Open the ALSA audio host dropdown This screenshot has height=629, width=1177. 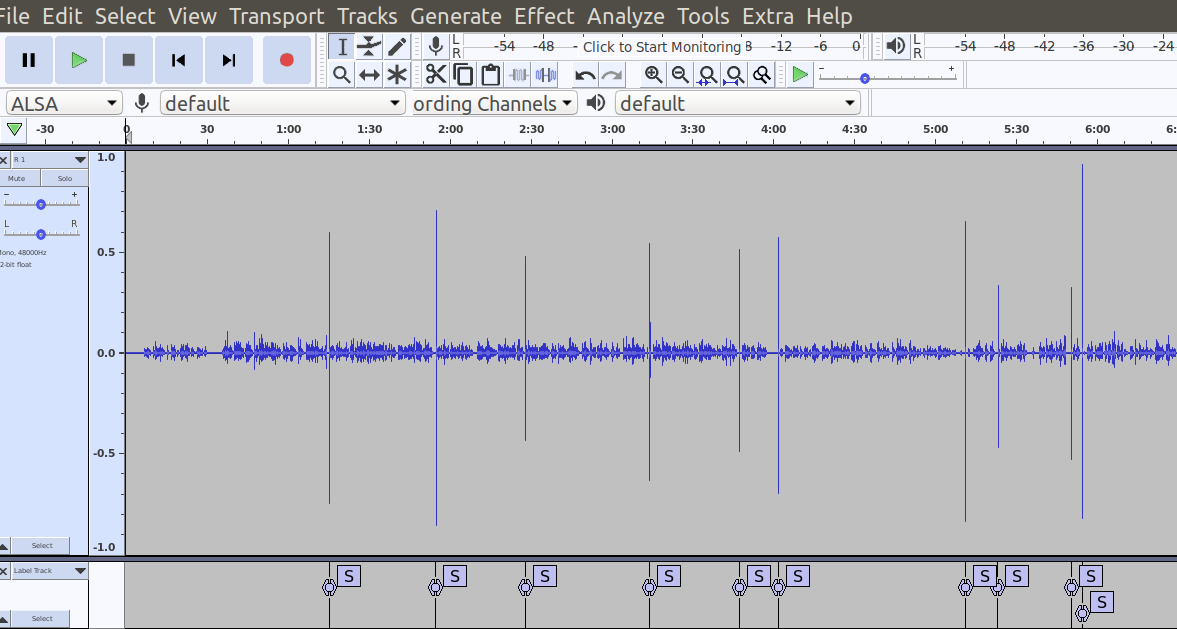[63, 102]
